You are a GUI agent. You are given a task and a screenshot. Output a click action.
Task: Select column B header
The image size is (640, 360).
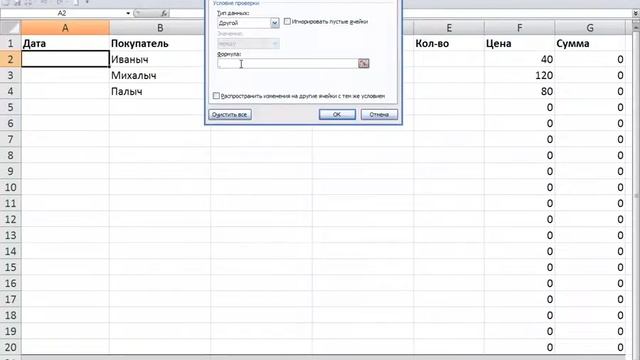click(x=160, y=28)
